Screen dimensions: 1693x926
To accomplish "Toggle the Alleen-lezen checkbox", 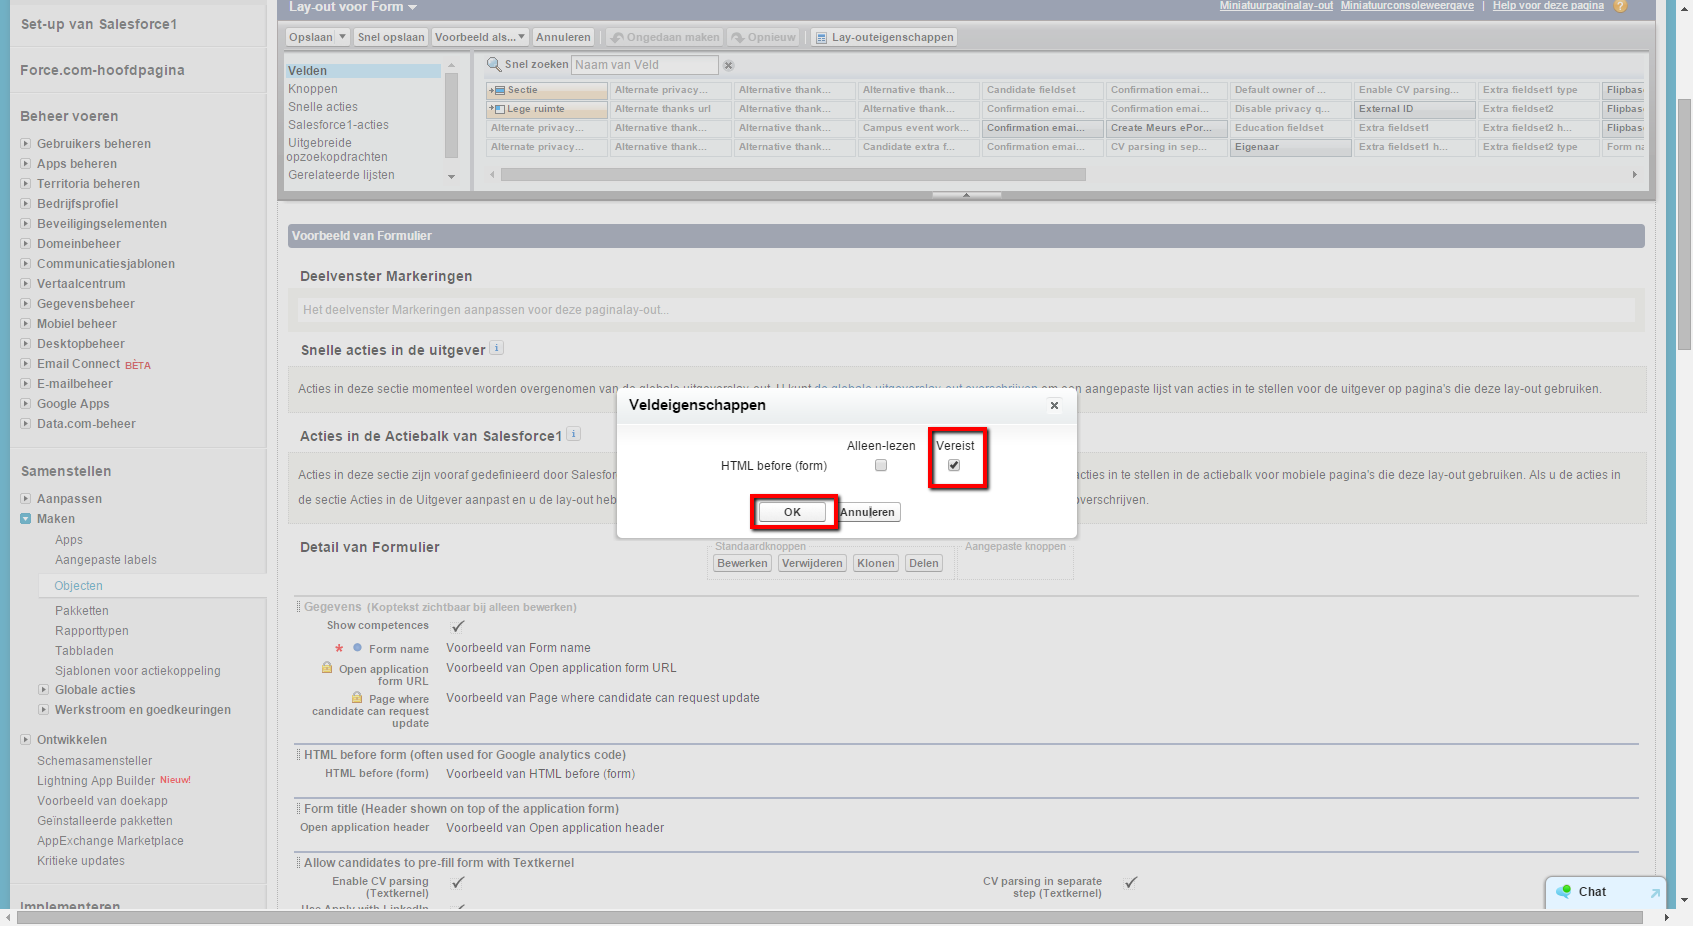I will [x=881, y=465].
